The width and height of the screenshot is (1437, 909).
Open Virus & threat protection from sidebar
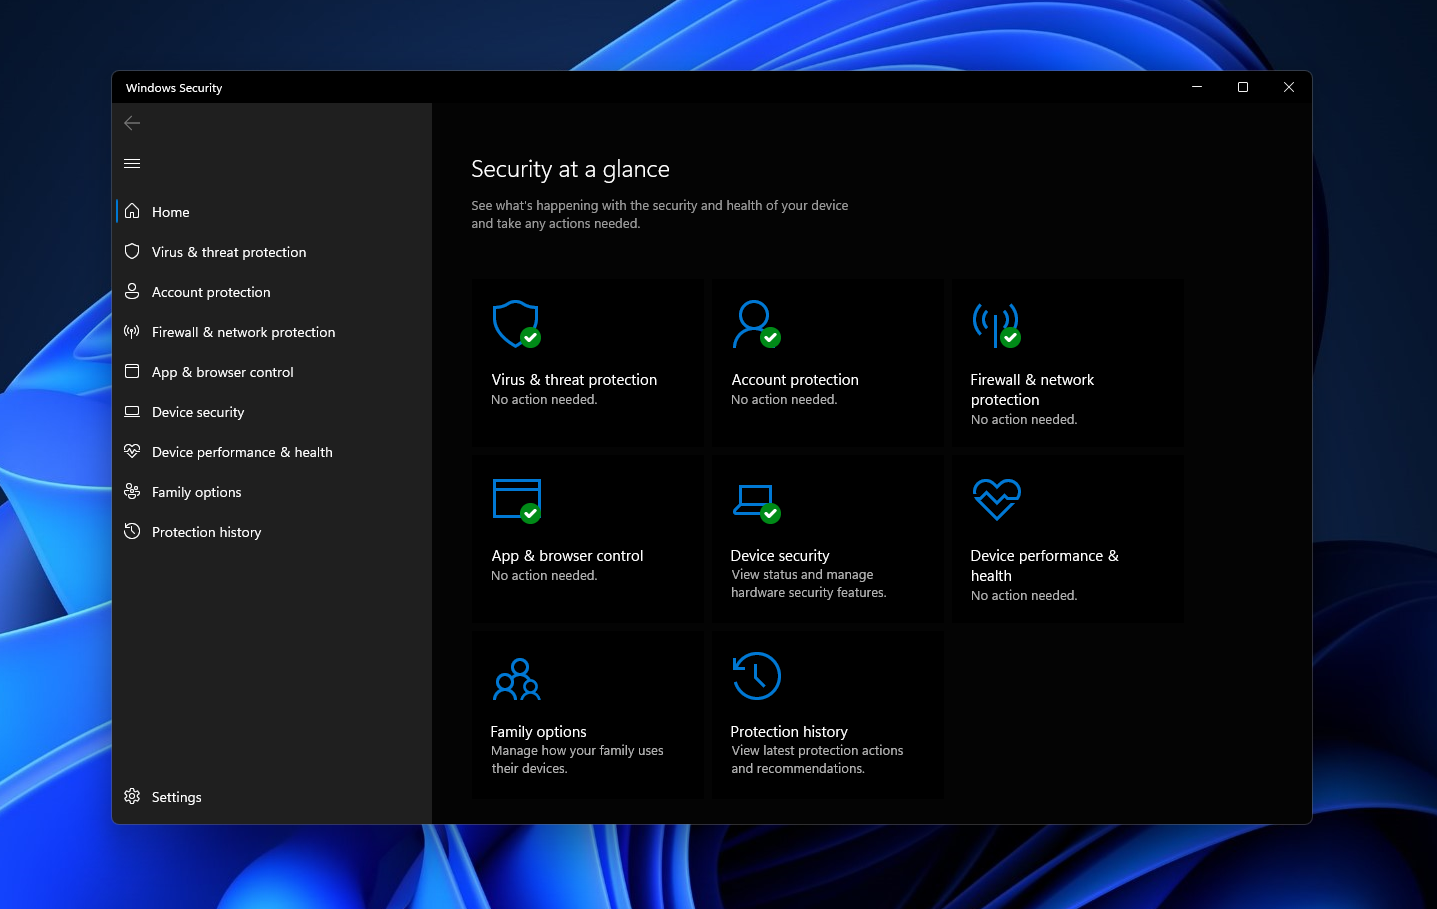229,252
